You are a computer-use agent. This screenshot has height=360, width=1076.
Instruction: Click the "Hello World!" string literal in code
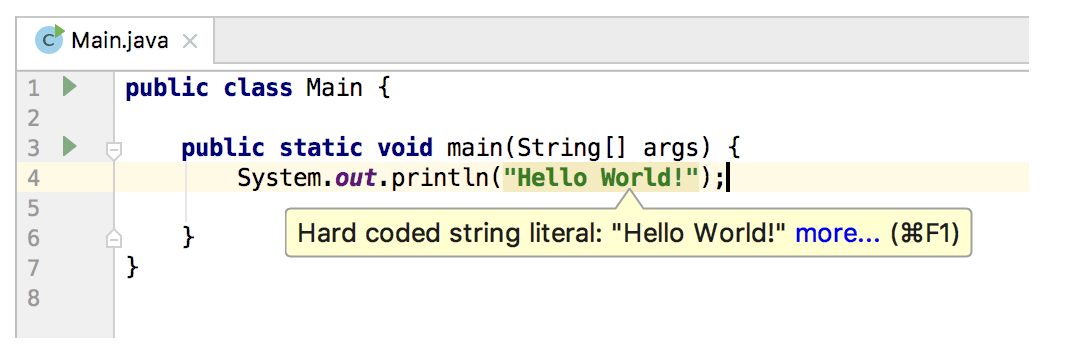[600, 178]
